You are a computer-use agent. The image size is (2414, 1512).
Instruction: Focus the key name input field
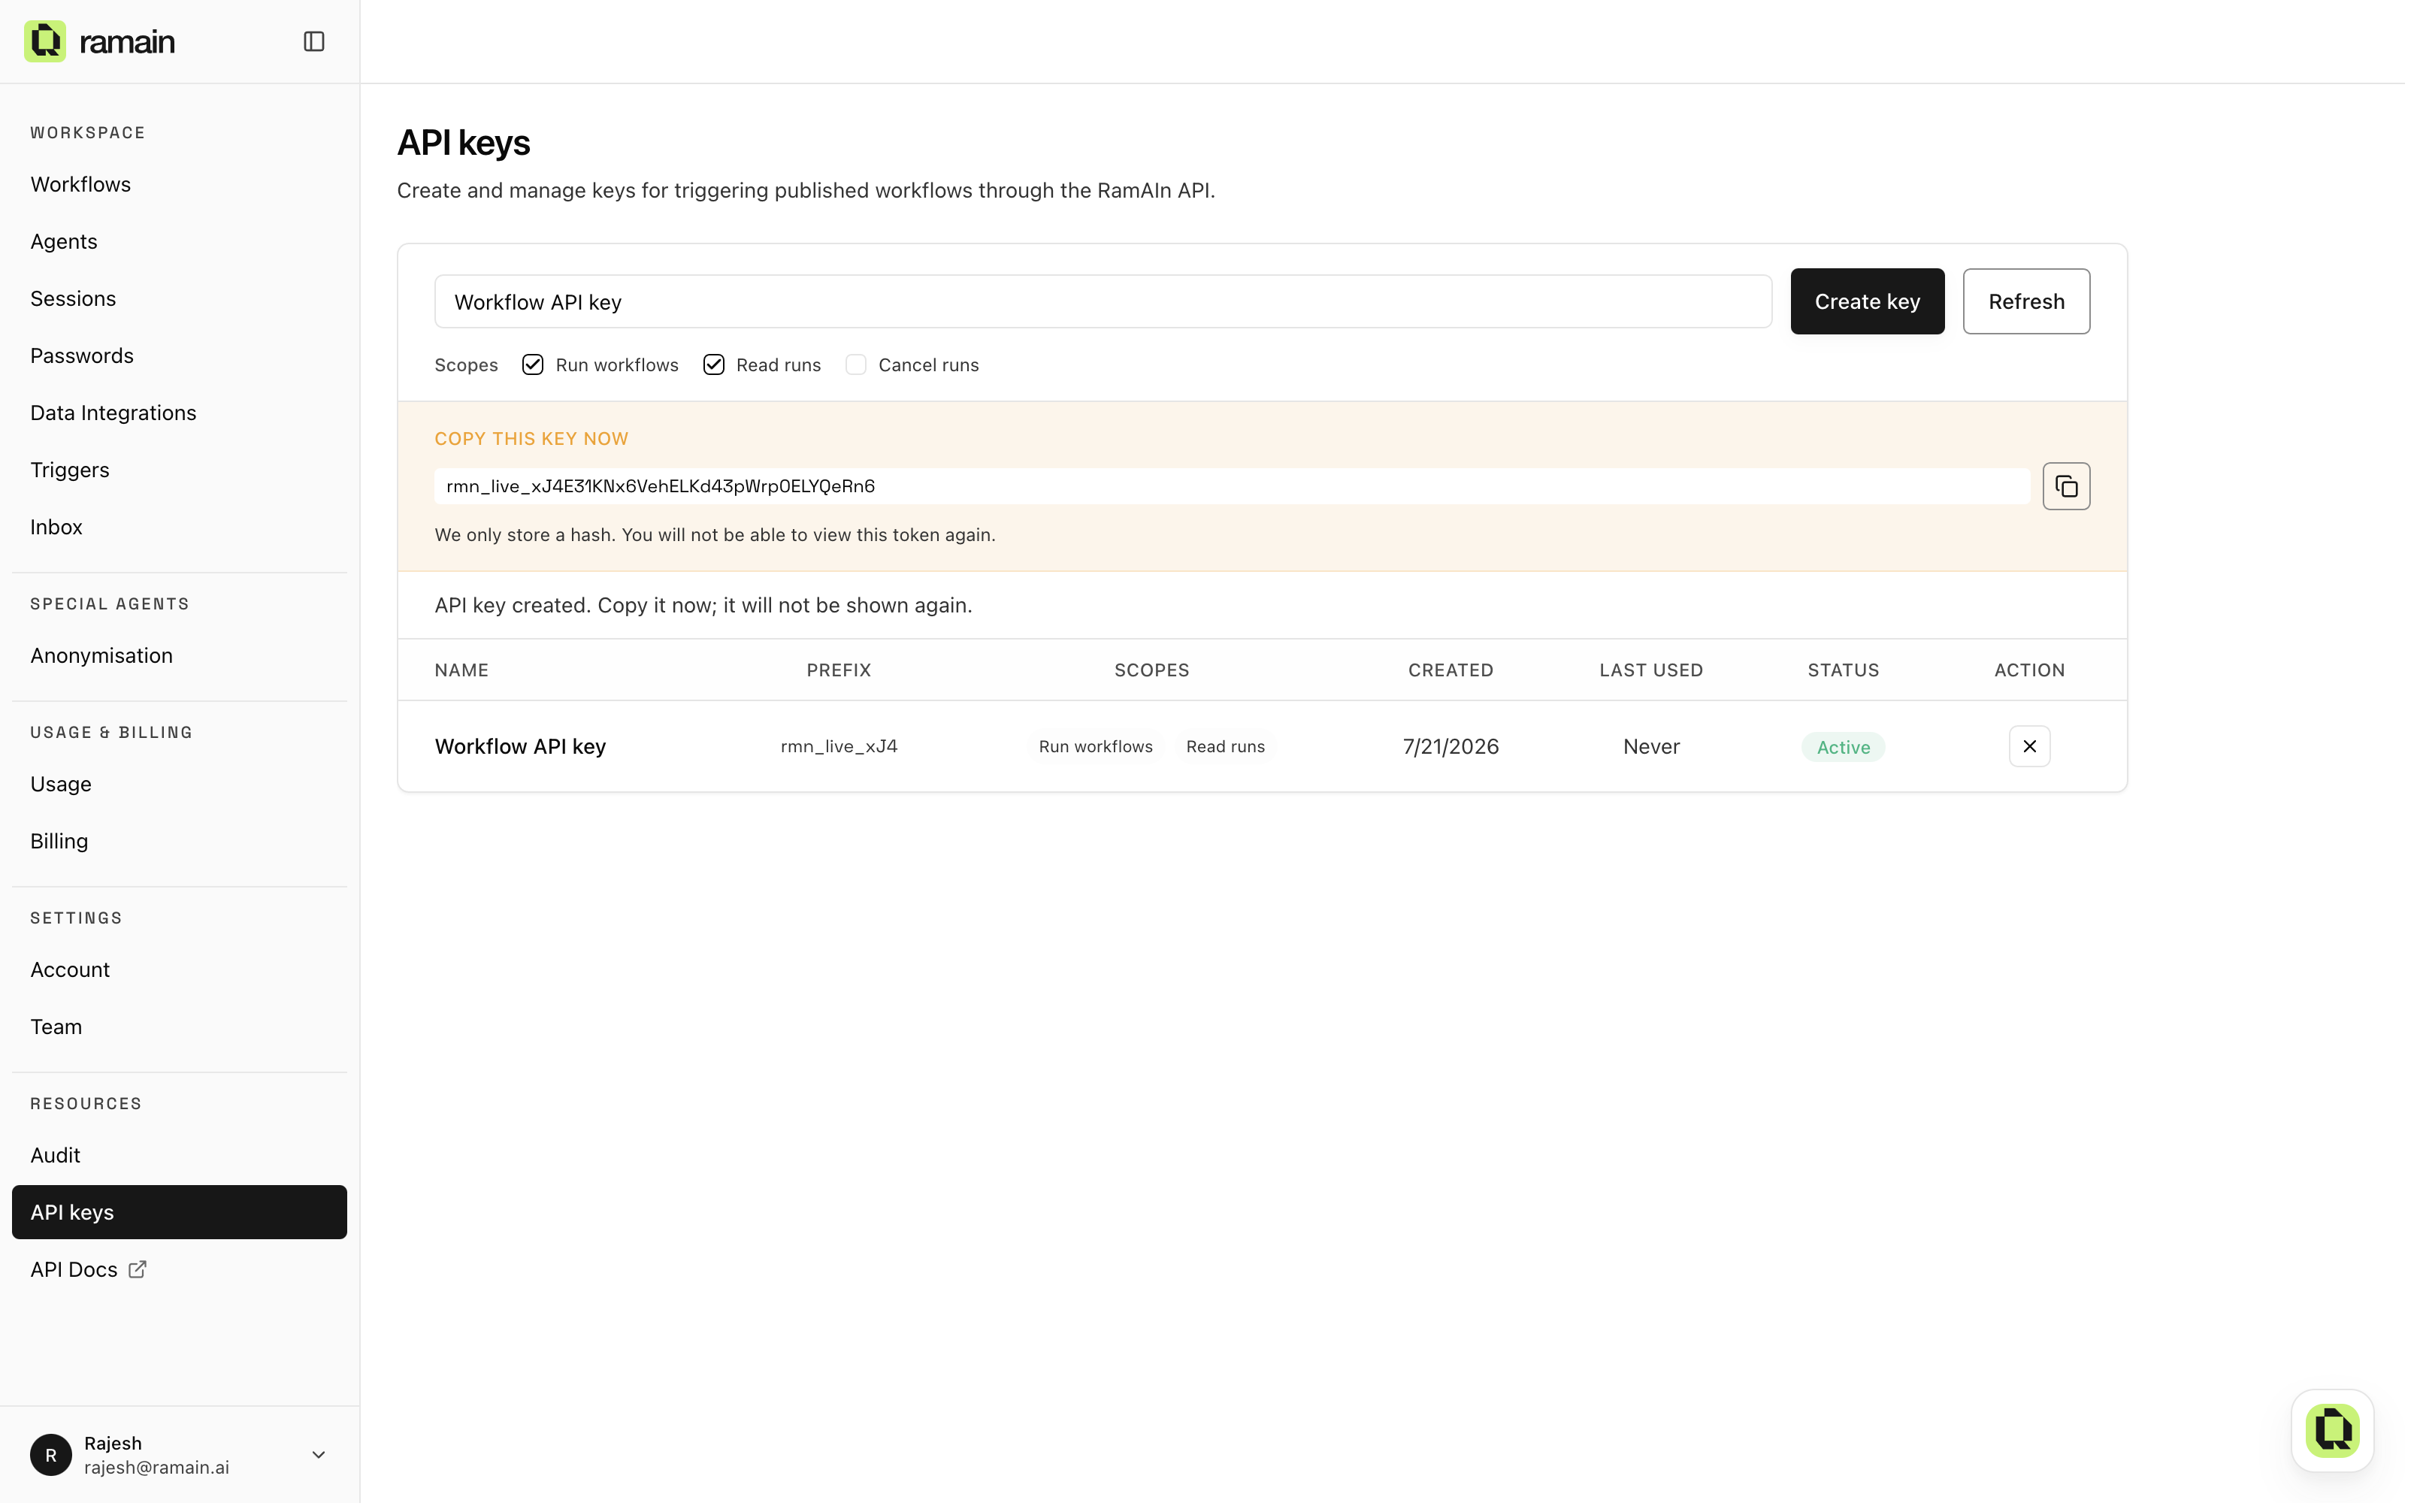(x=1105, y=302)
